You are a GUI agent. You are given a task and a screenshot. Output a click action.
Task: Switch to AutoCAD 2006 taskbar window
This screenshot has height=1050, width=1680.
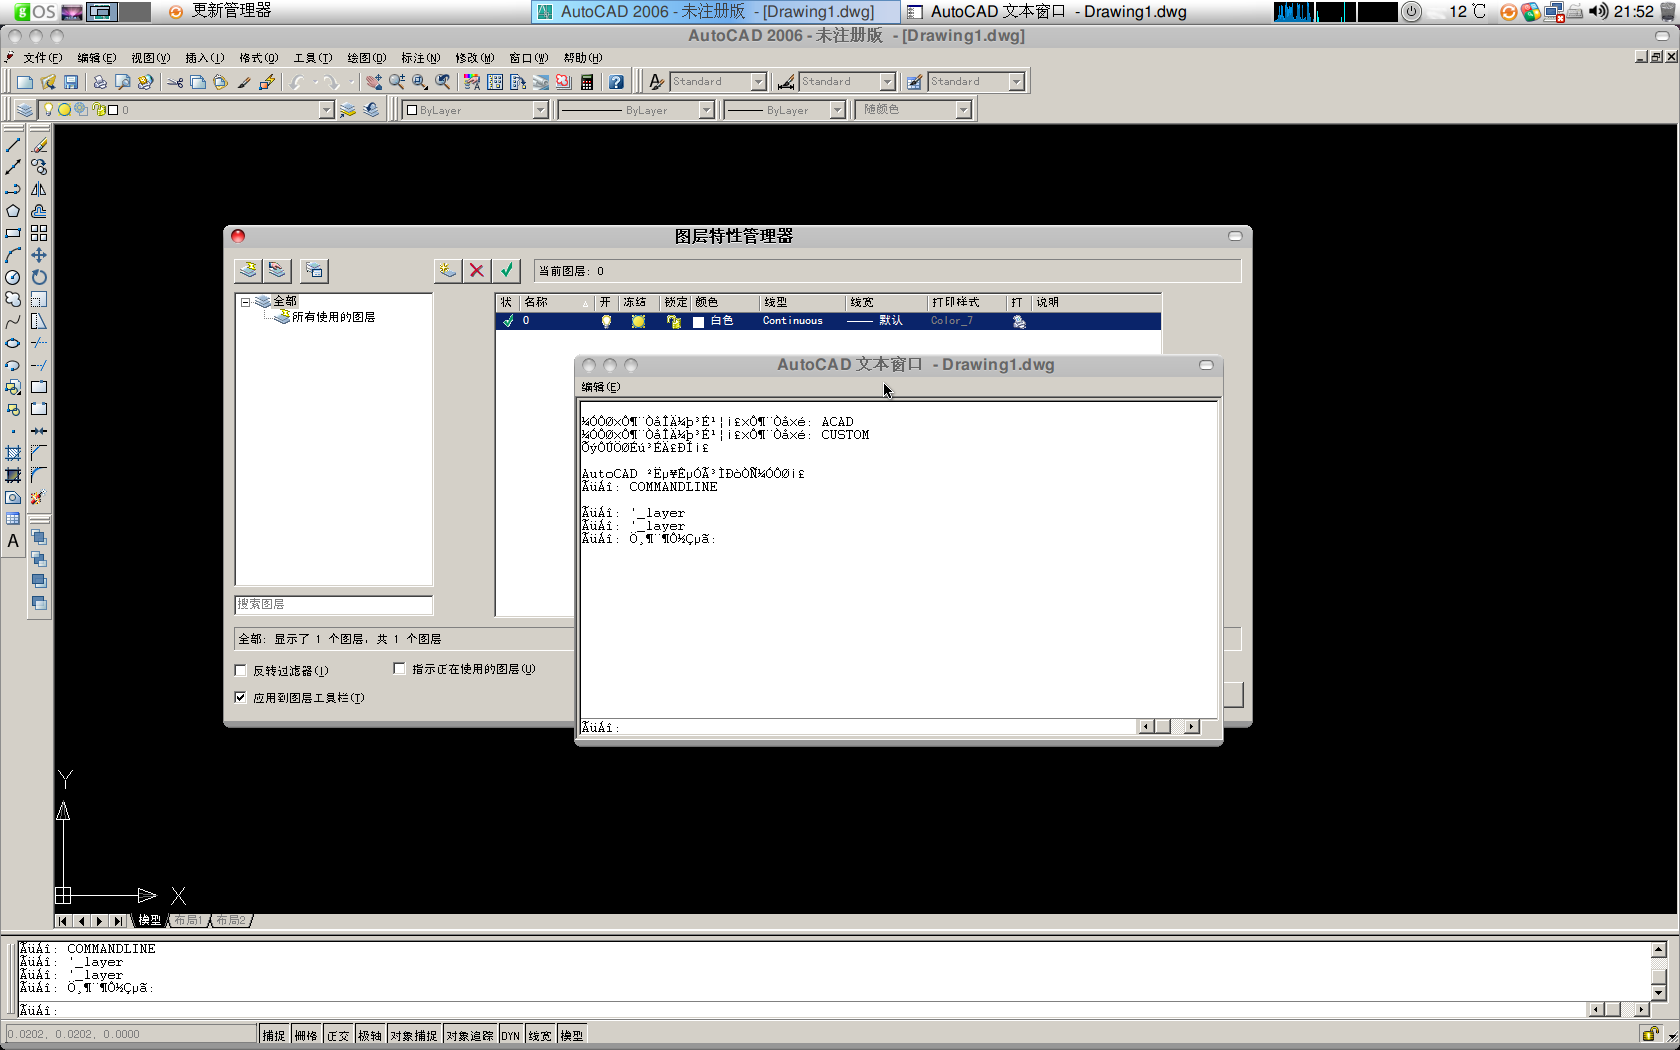[714, 12]
